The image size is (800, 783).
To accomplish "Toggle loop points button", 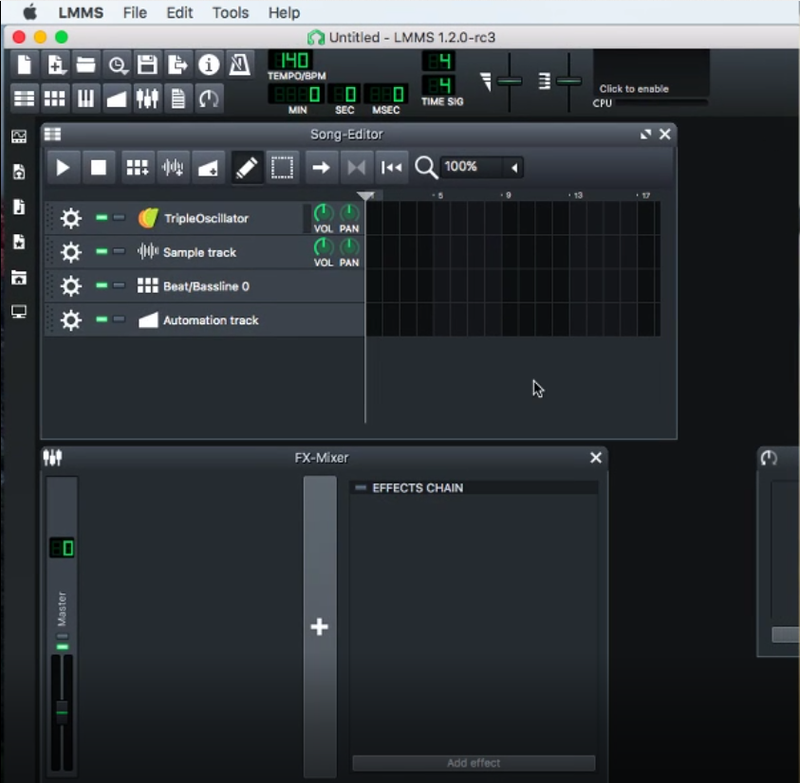I will [x=356, y=167].
